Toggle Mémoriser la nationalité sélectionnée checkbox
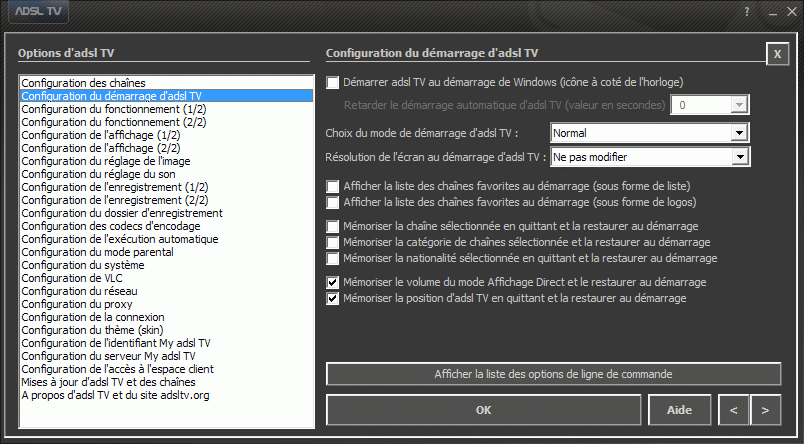Viewport: 804px width, 444px height. (x=332, y=258)
